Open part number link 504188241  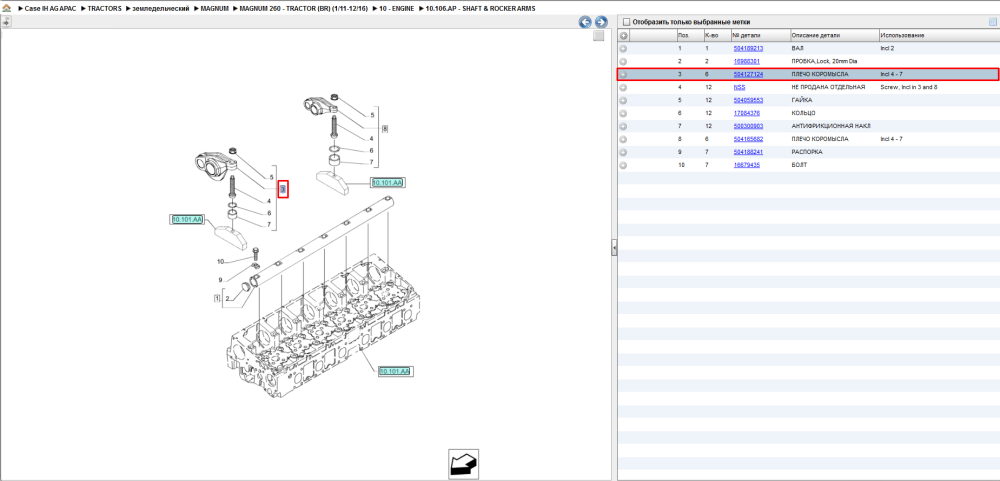[748, 152]
